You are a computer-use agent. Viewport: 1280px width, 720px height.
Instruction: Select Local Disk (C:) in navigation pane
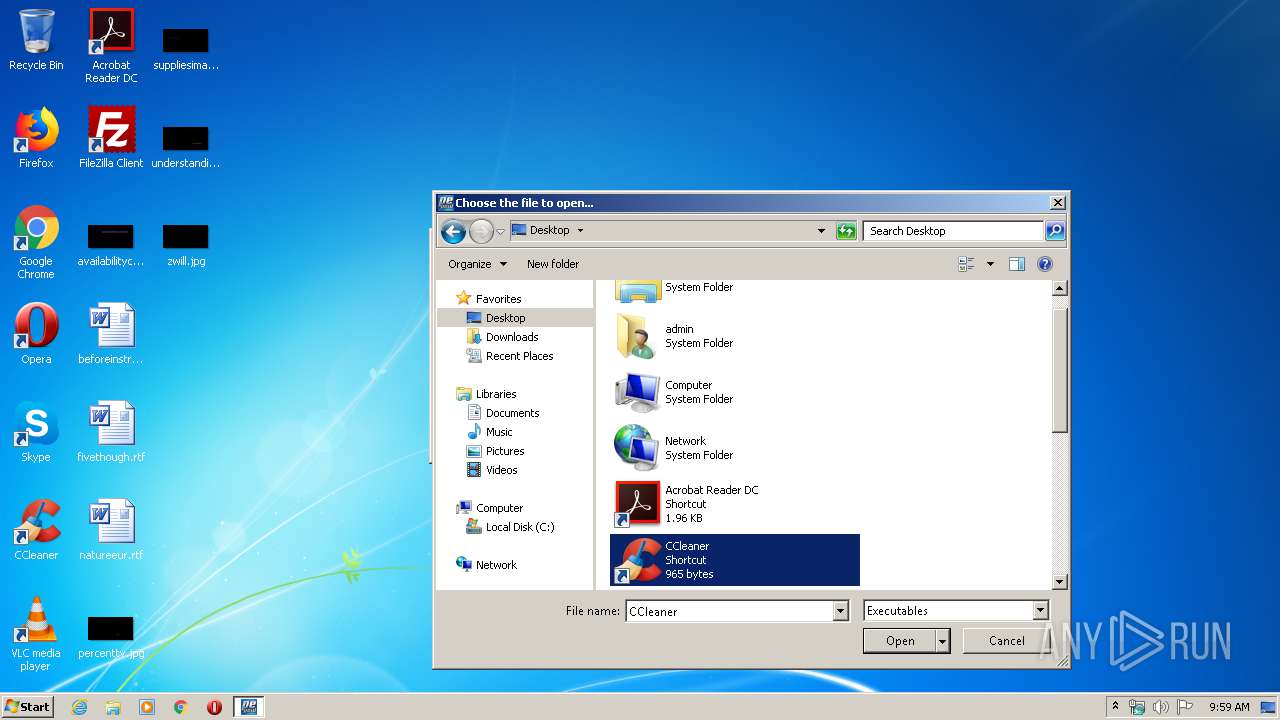click(x=519, y=527)
